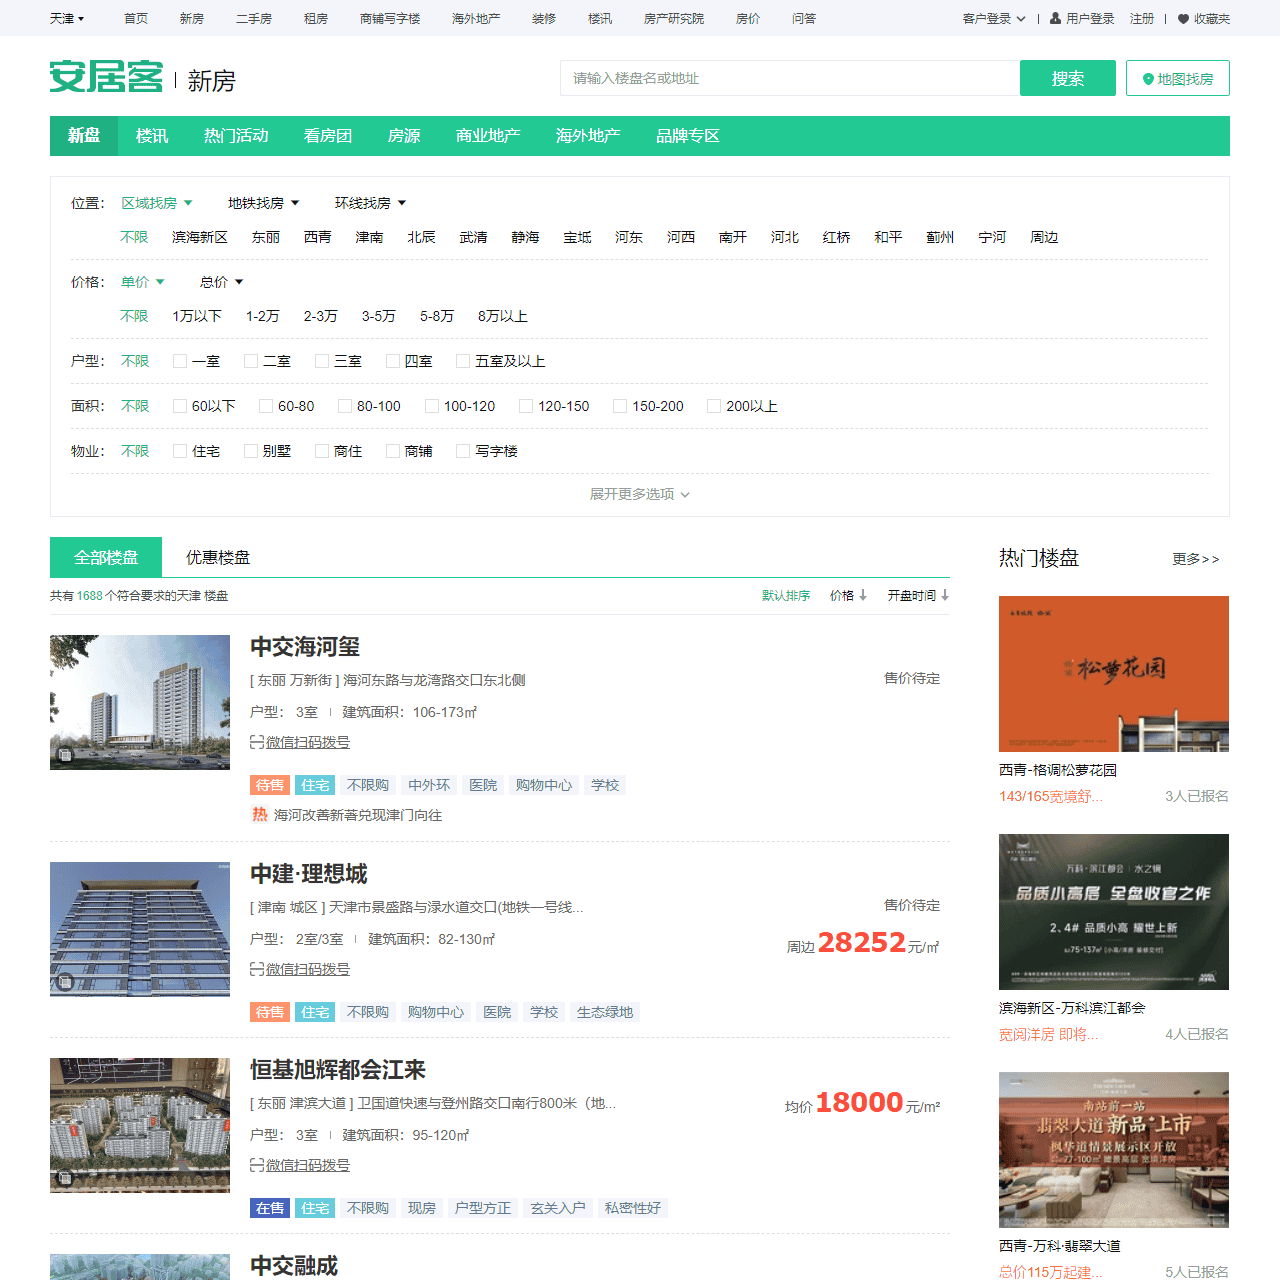Image resolution: width=1280 pixels, height=1280 pixels.
Task: Click the 待售 tag on 中建·理想城
Action: click(270, 1012)
